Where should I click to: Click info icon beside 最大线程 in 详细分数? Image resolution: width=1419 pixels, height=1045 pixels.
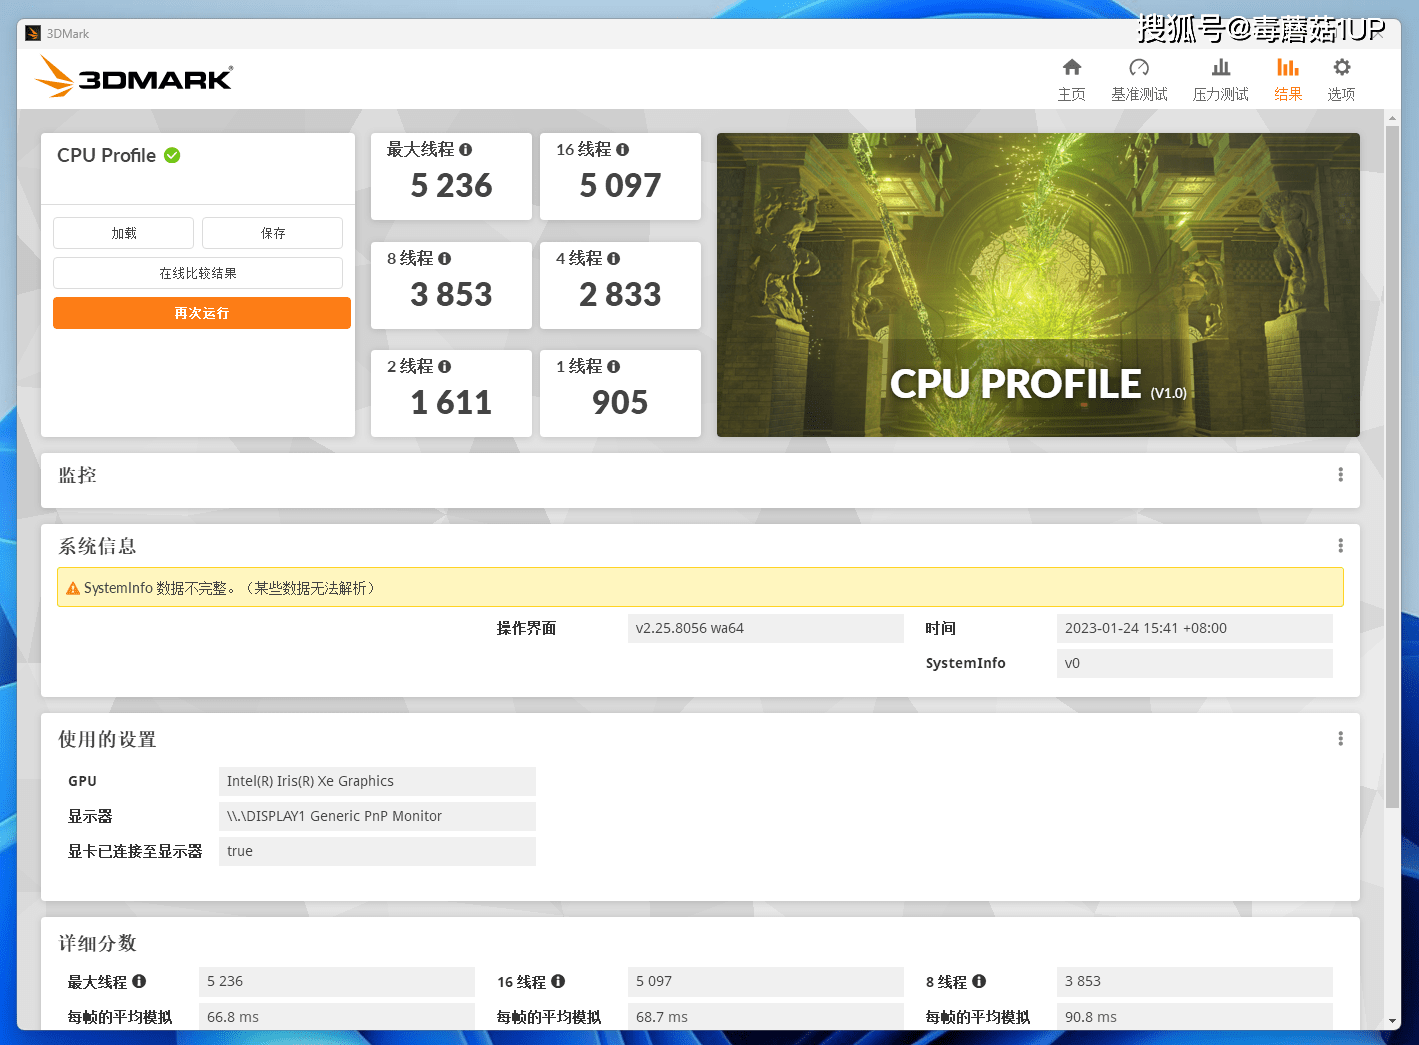coord(139,981)
